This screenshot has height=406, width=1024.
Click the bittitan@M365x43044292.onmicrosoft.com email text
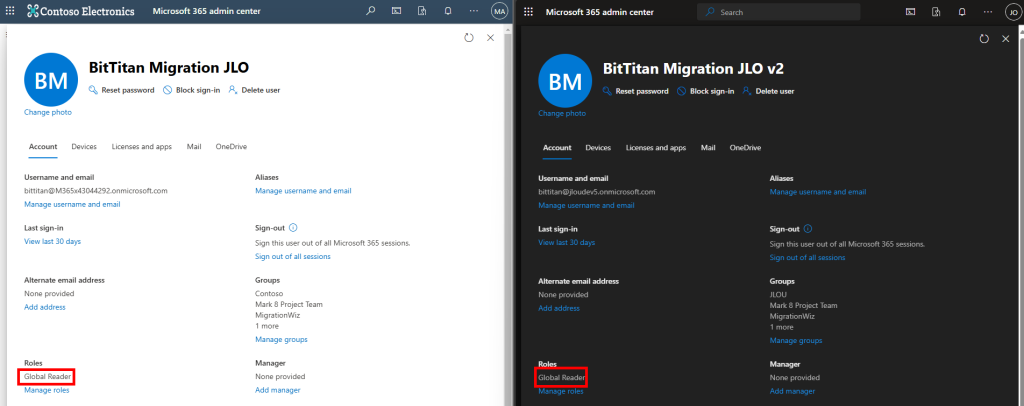pyautogui.click(x=96, y=191)
